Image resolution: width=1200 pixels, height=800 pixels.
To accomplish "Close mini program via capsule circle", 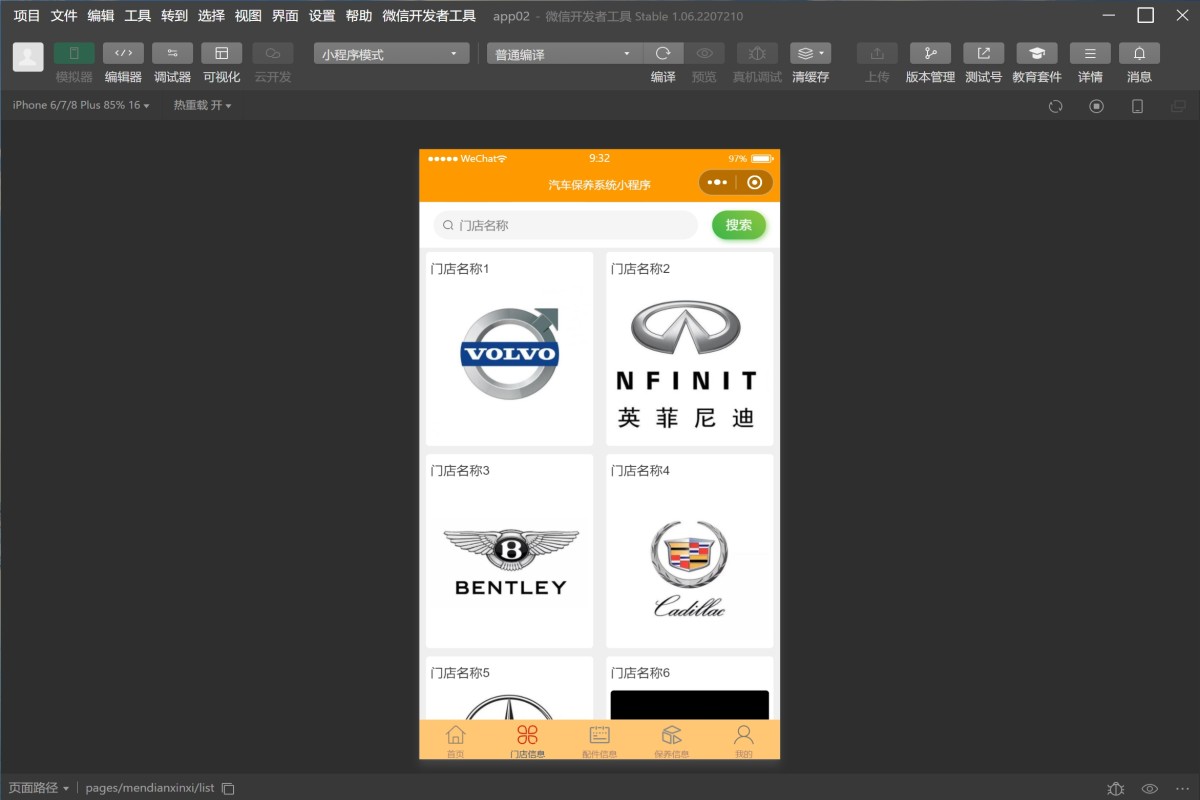I will (x=755, y=183).
